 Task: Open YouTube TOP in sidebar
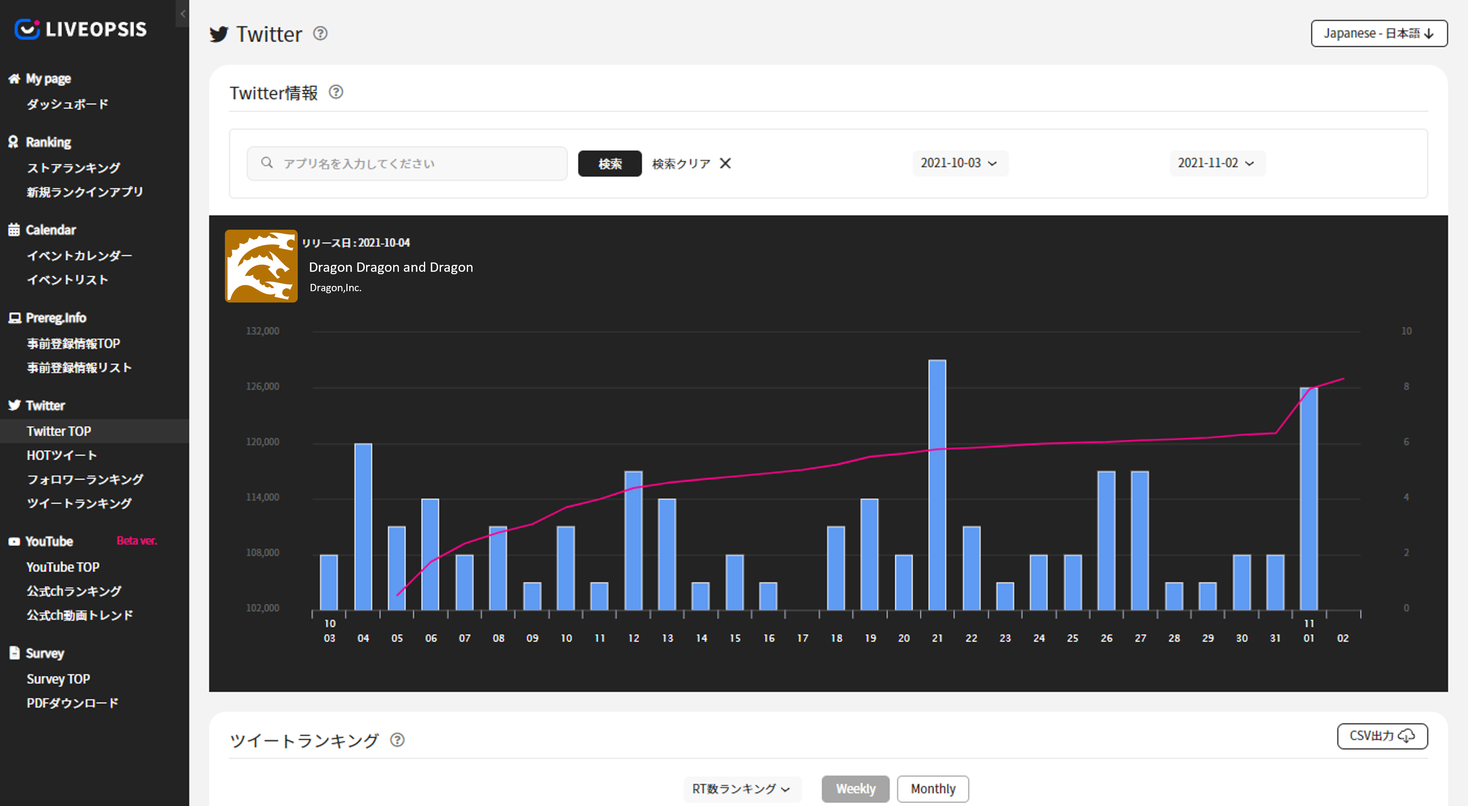click(x=63, y=567)
